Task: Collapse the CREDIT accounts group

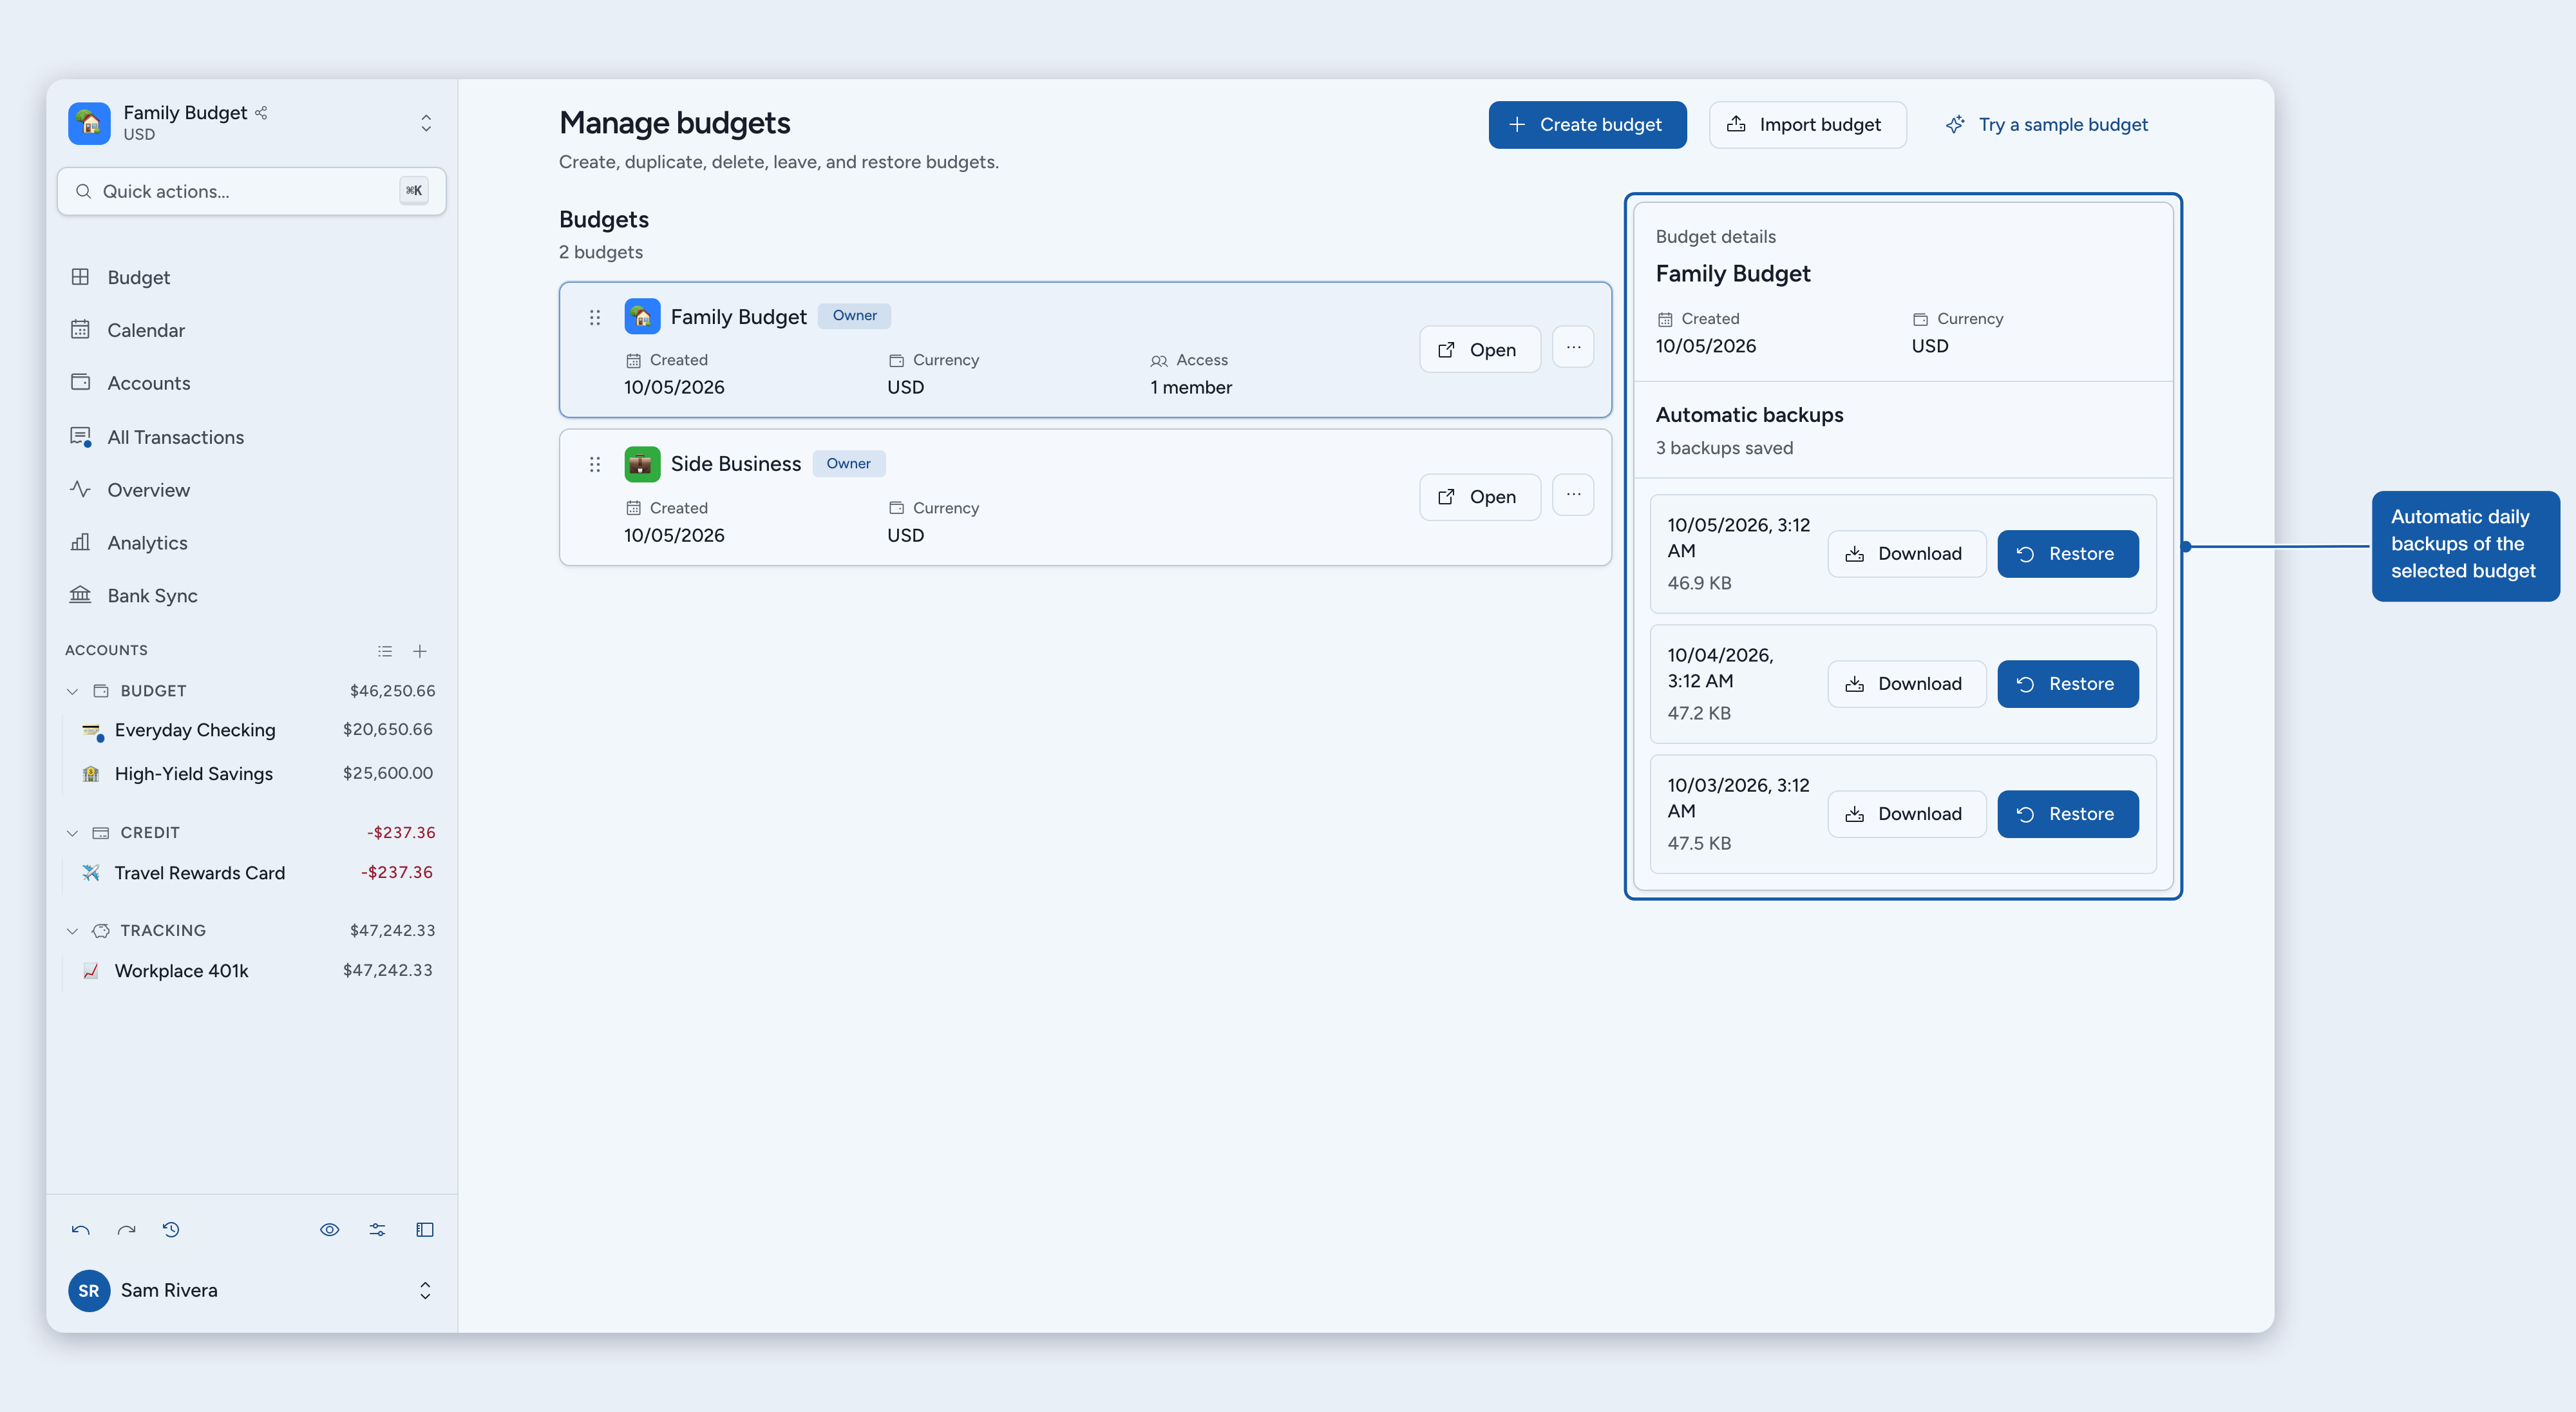Action: [72, 833]
